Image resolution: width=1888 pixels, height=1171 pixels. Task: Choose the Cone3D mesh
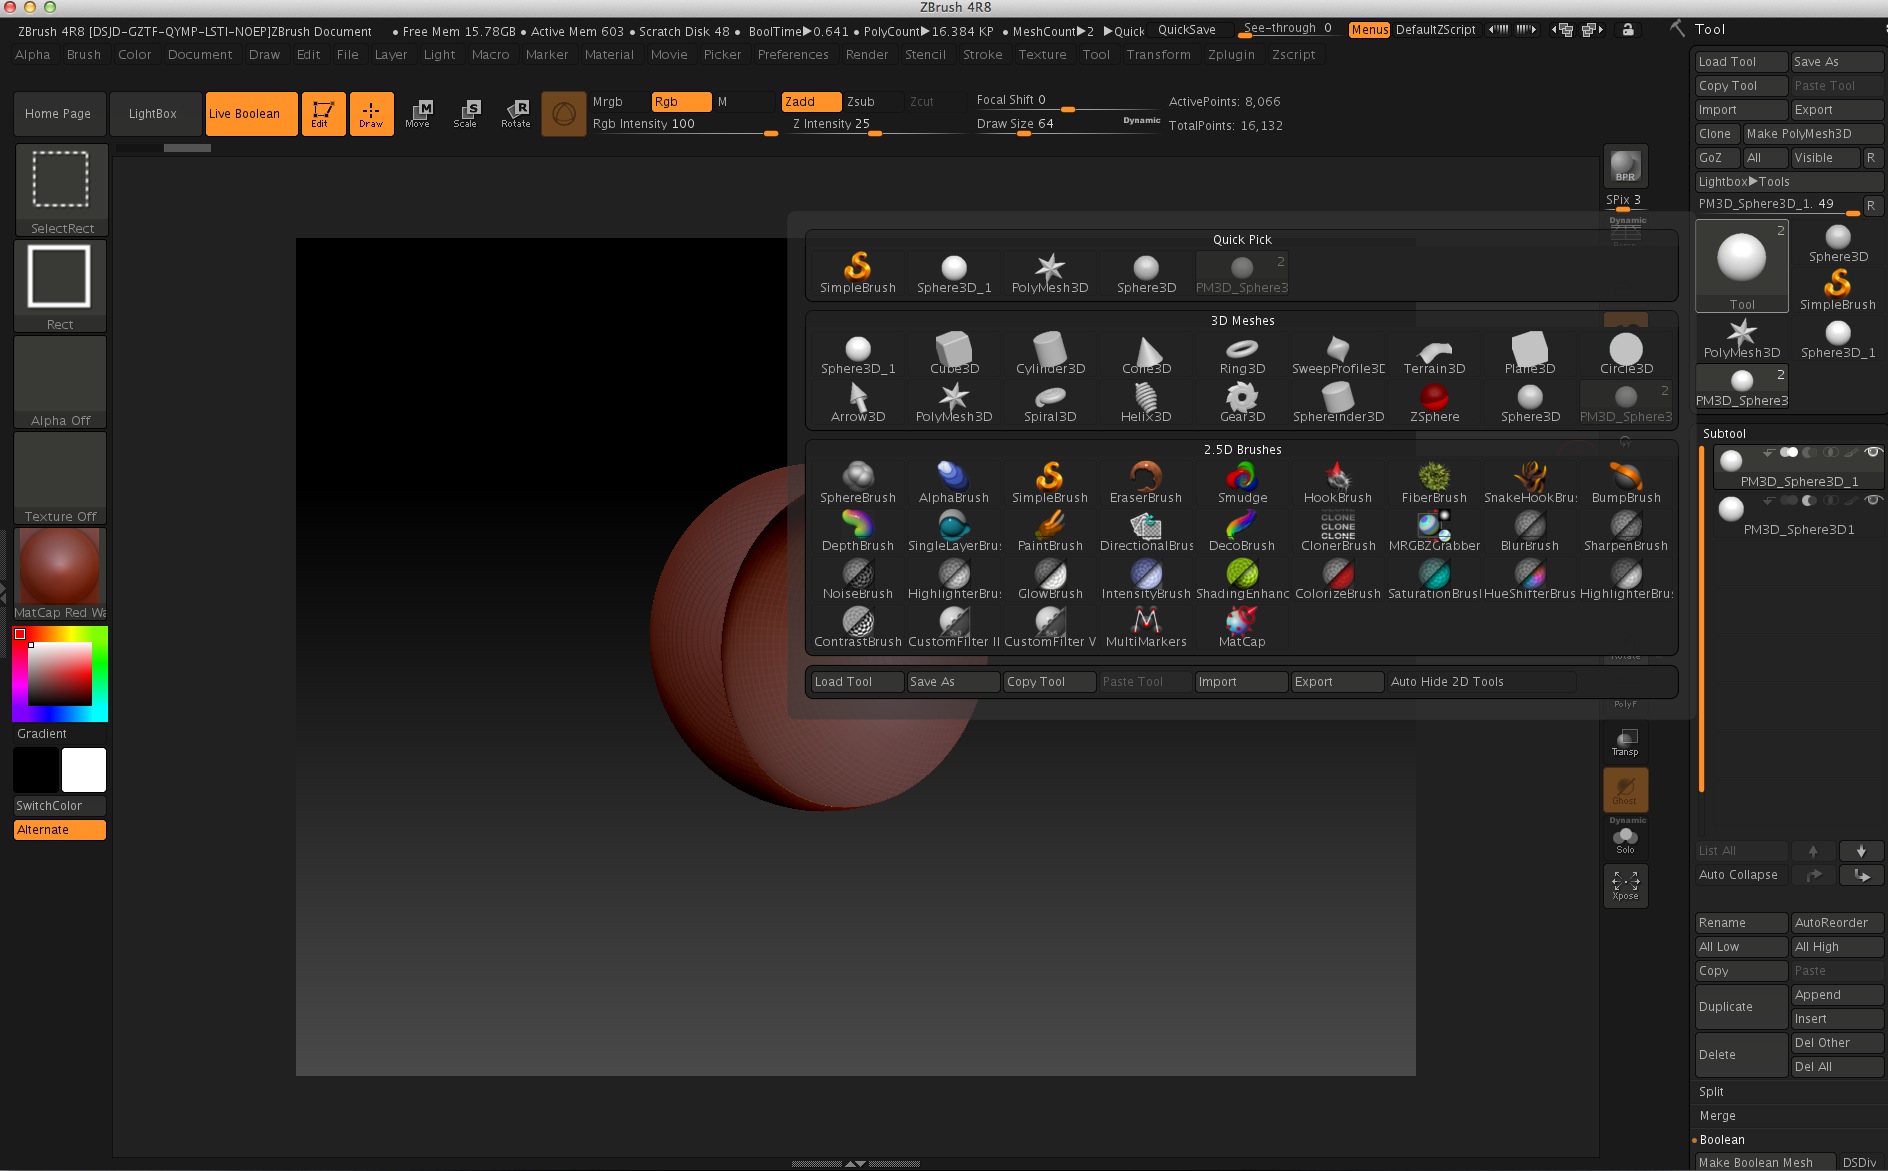click(1146, 354)
